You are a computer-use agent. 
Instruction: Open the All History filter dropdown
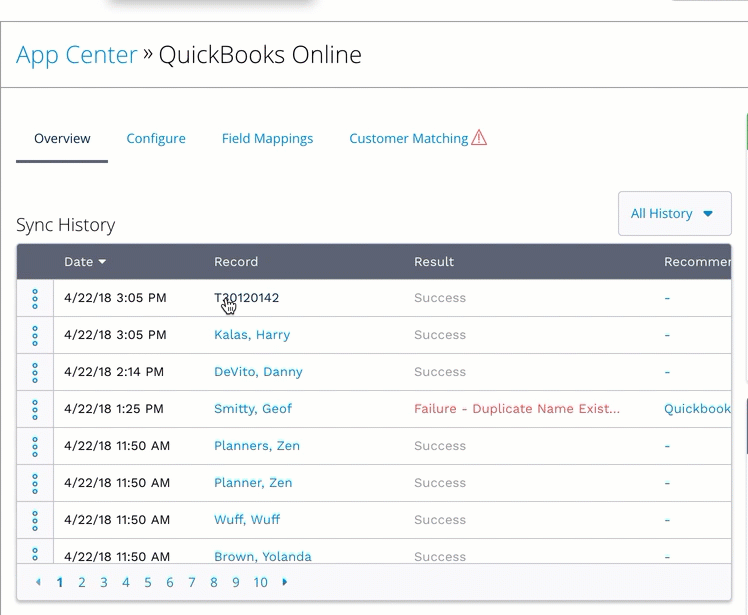coord(675,213)
